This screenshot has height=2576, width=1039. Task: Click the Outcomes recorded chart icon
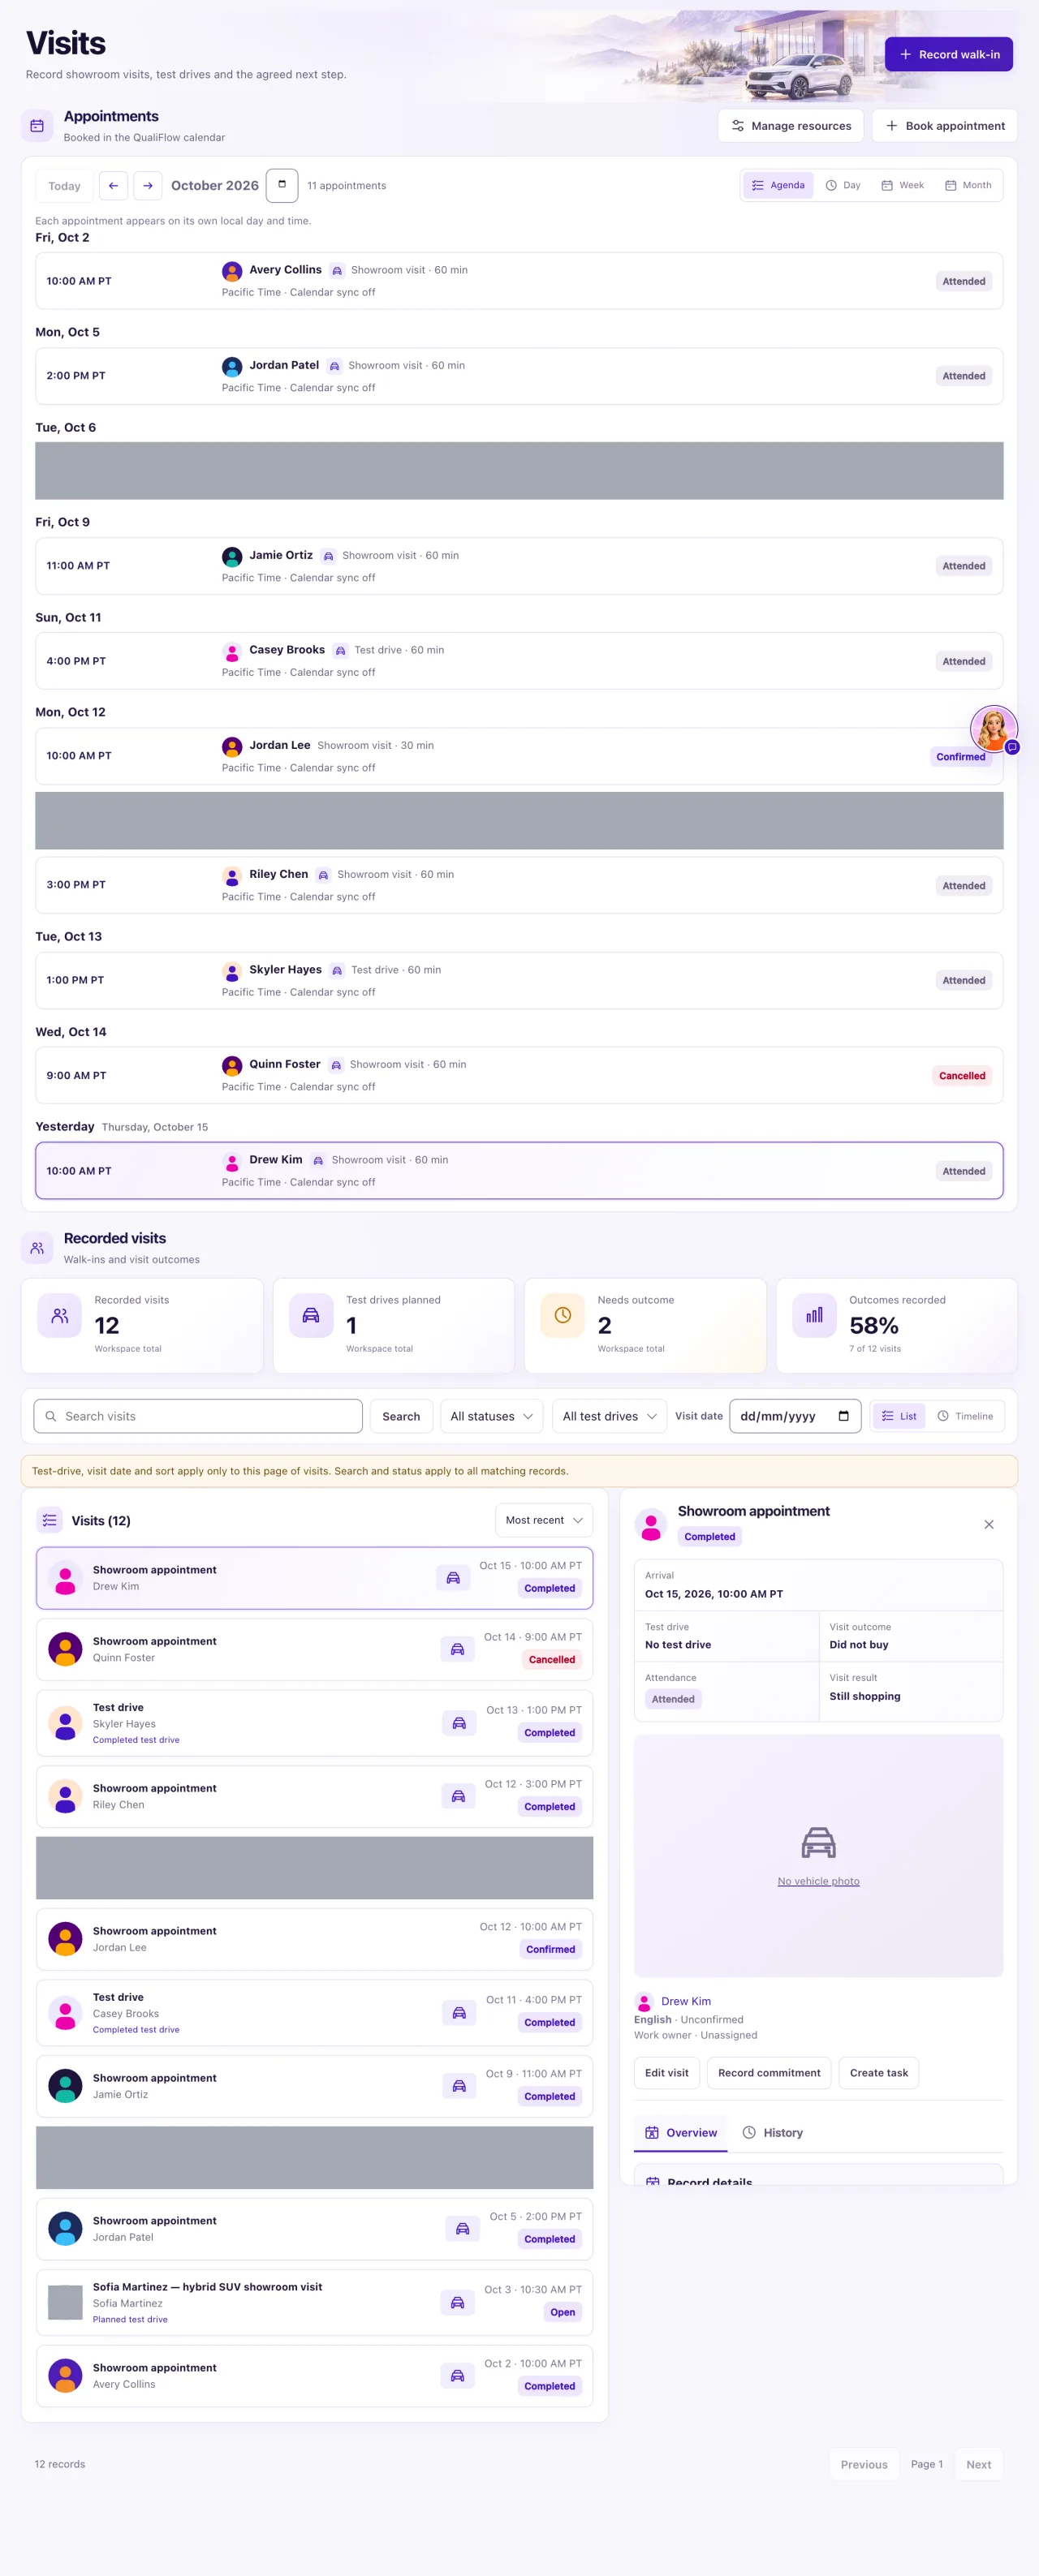814,1315
